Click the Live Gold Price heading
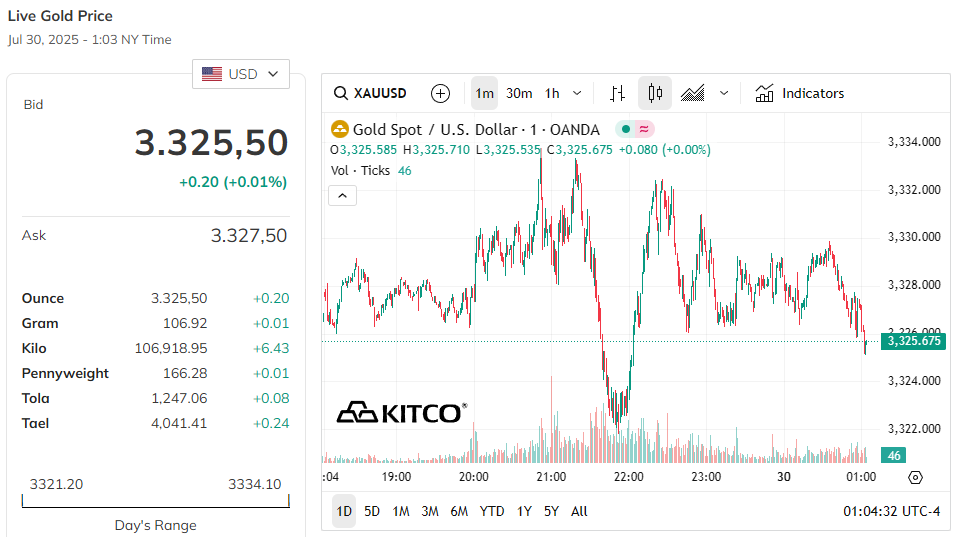Viewport: 956px width, 537px height. tap(60, 16)
